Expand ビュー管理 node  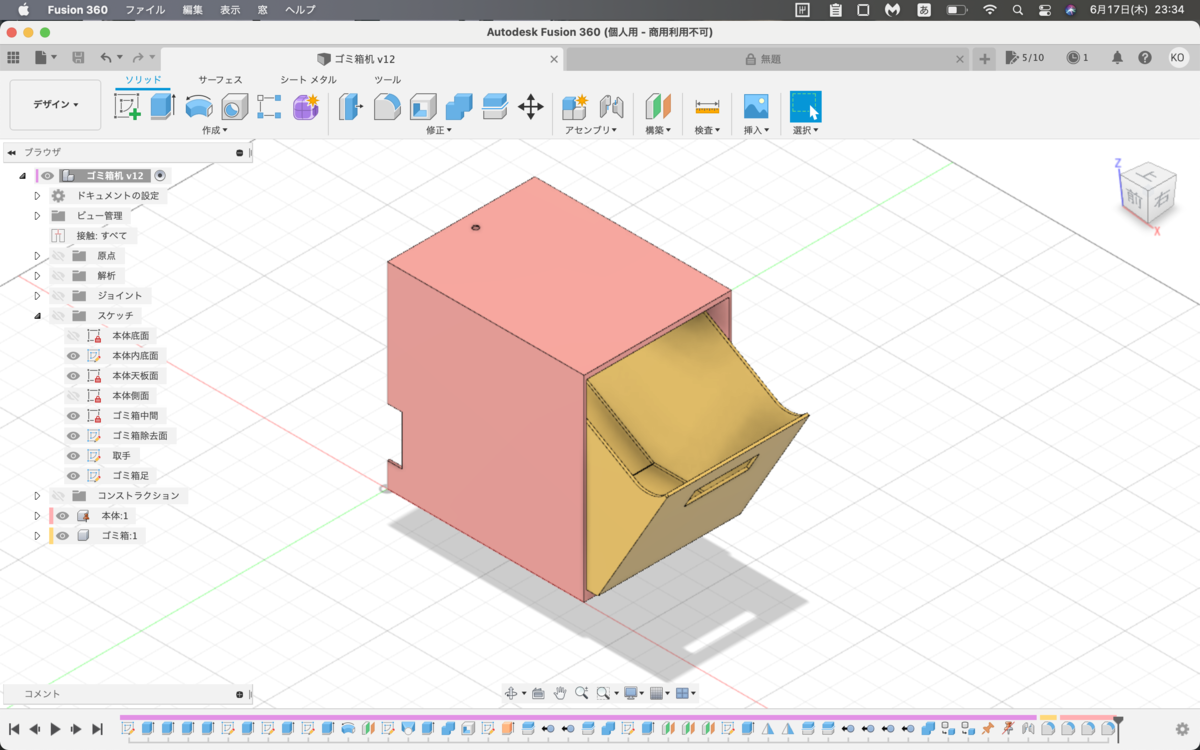tap(37, 216)
